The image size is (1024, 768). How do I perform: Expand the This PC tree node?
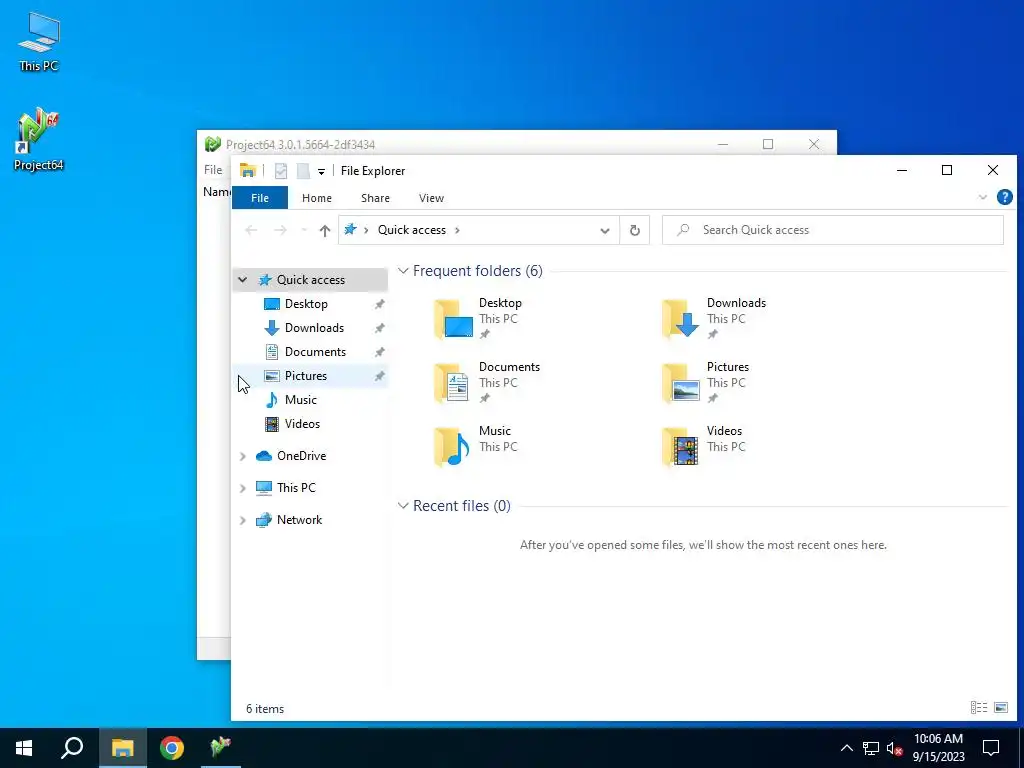[x=242, y=488]
